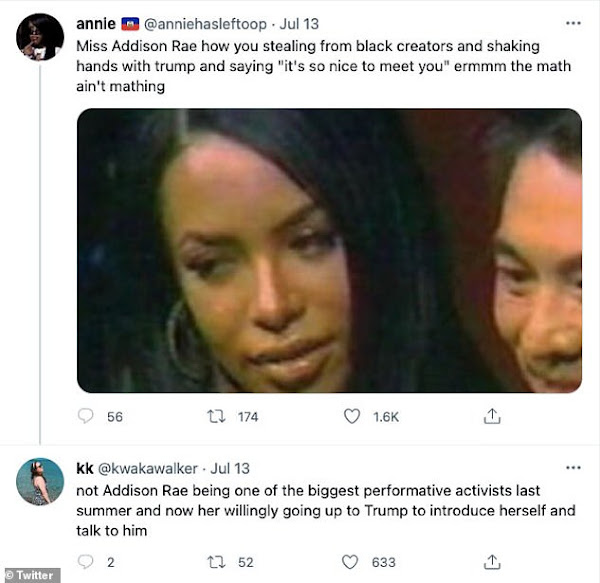Retweet kk's tweet with 52 retweets
The width and height of the screenshot is (600, 583).
[216, 562]
